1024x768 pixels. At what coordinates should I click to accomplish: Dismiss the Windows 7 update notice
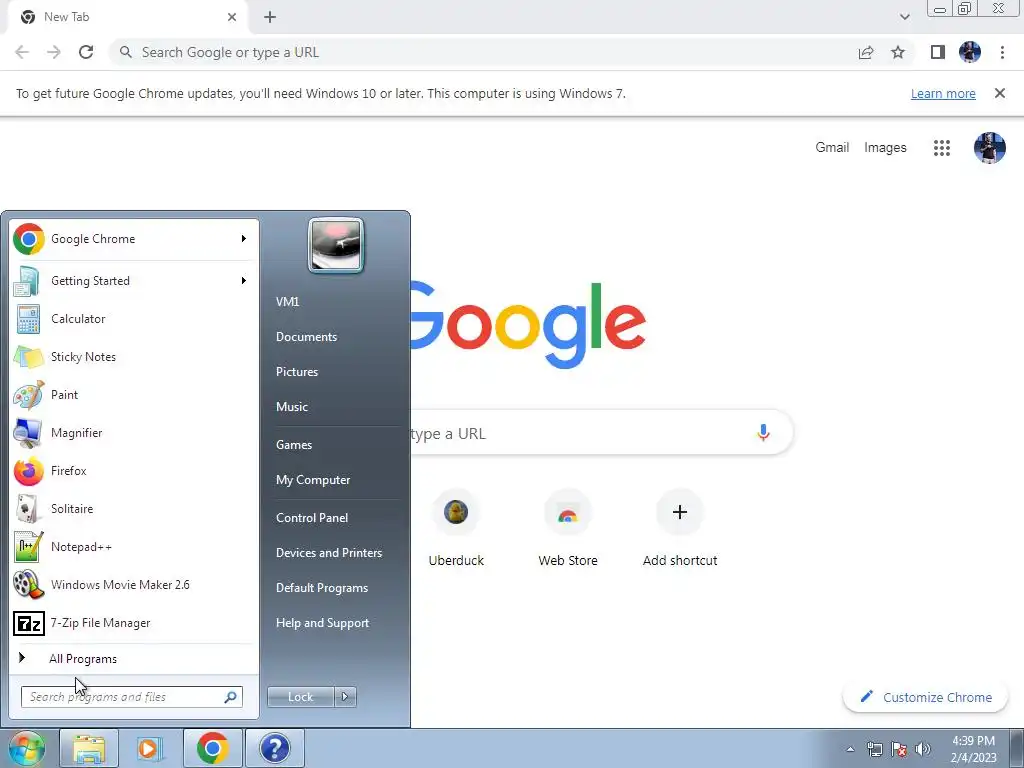click(x=1000, y=93)
